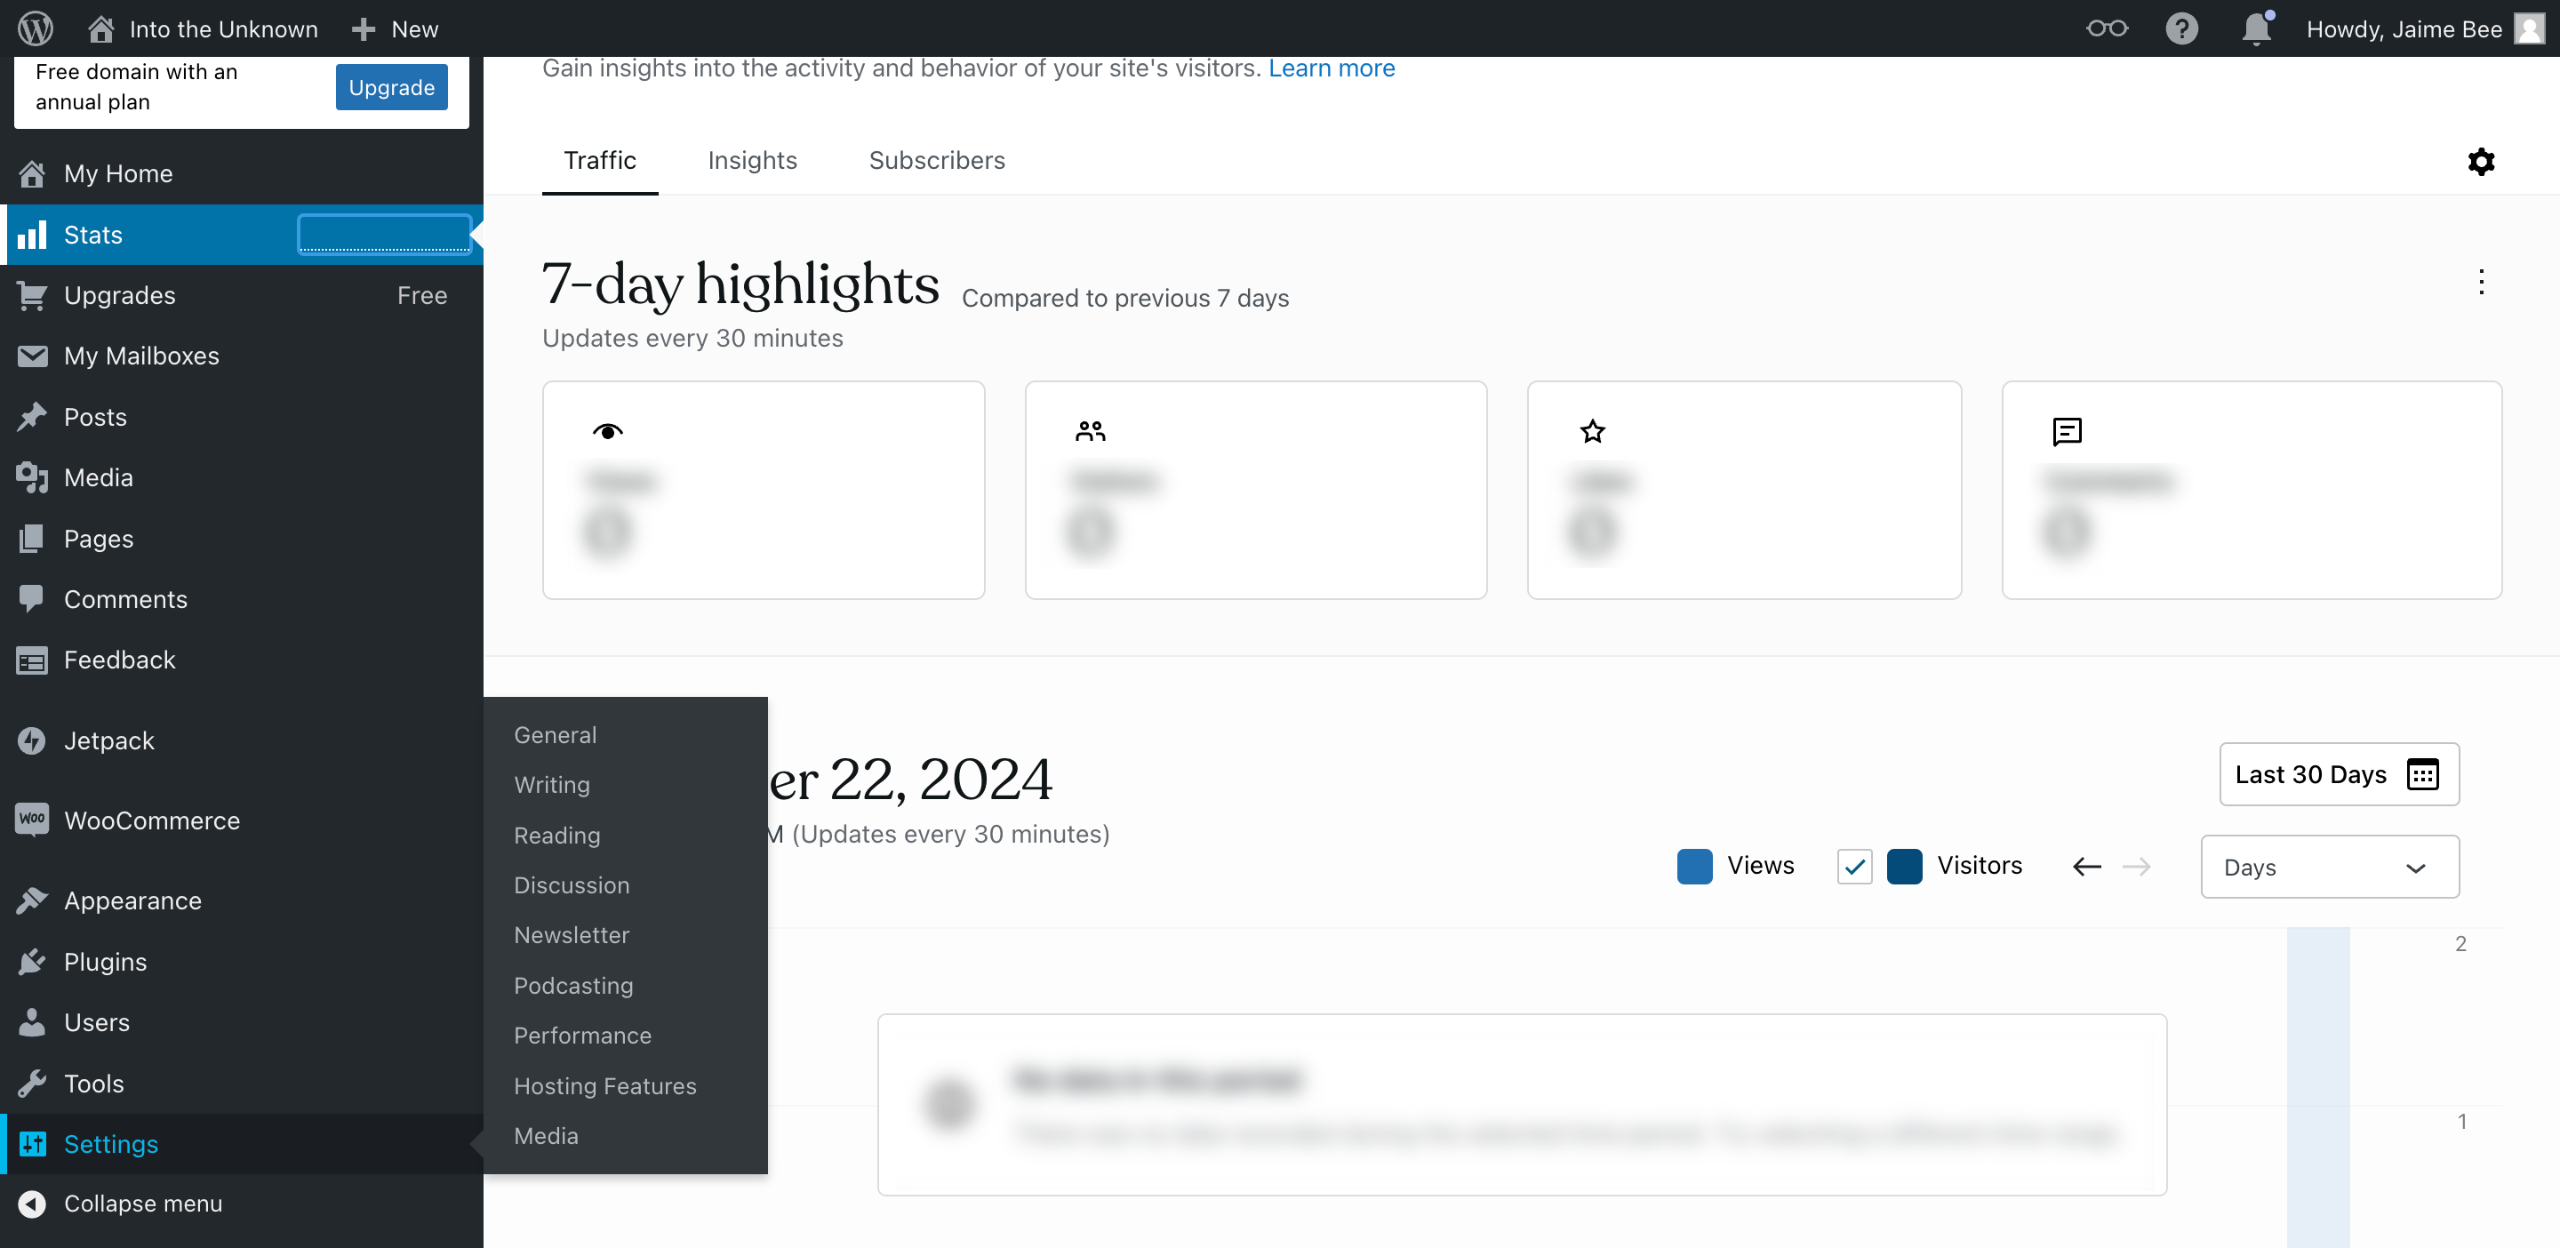Open the notifications bell
2560x1248 pixels.
tap(2256, 28)
